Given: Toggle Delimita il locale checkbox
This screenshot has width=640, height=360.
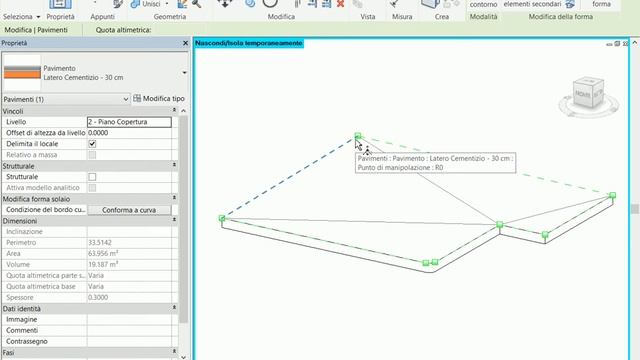Looking at the screenshot, I should pos(92,144).
